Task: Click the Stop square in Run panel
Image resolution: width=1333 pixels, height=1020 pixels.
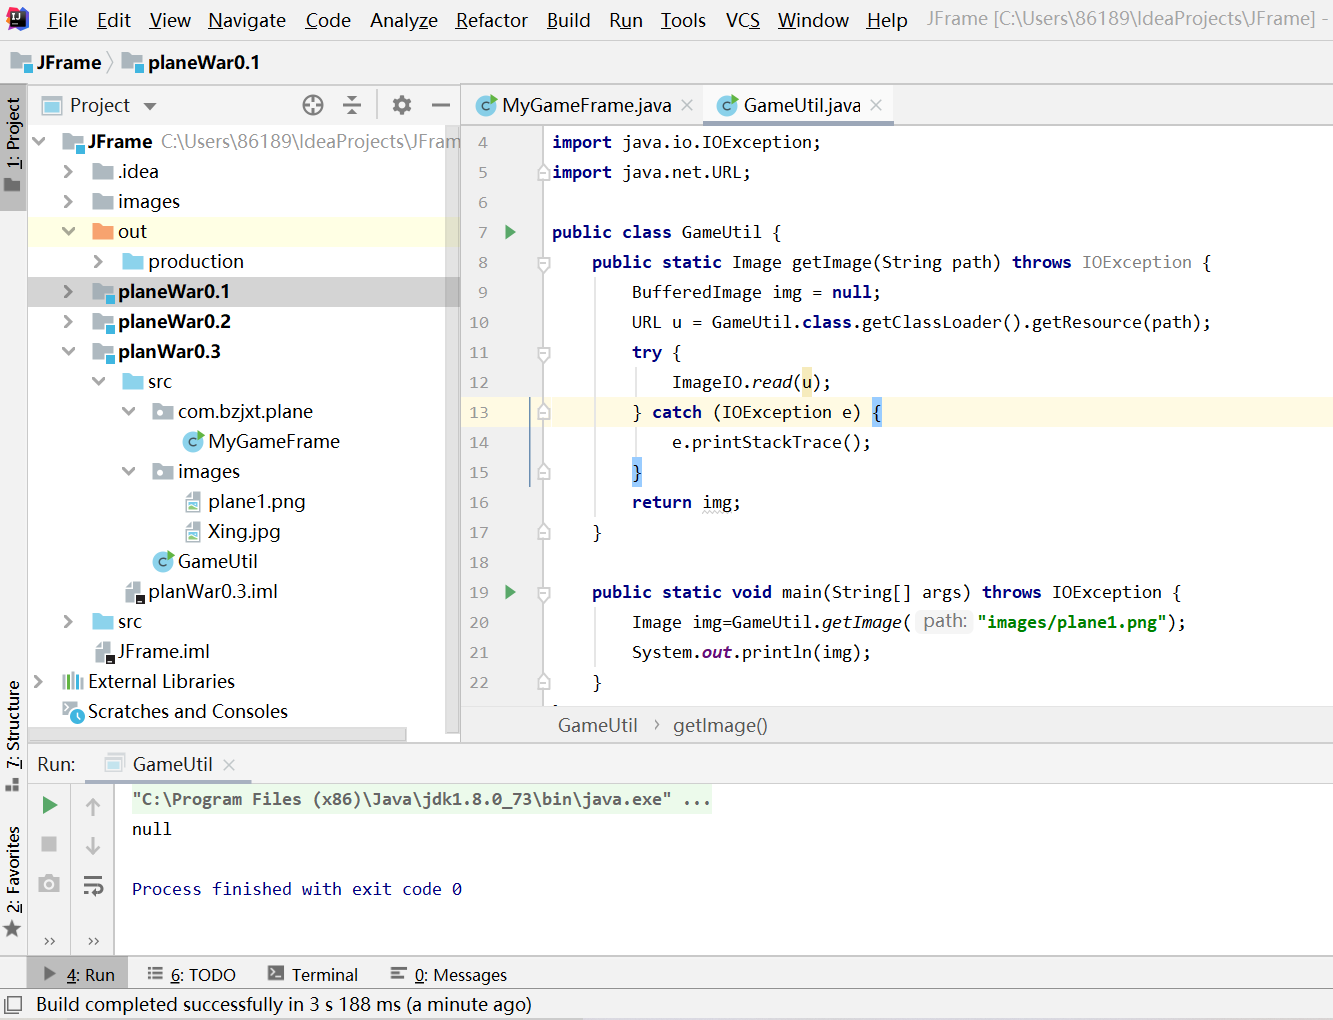Action: (49, 844)
